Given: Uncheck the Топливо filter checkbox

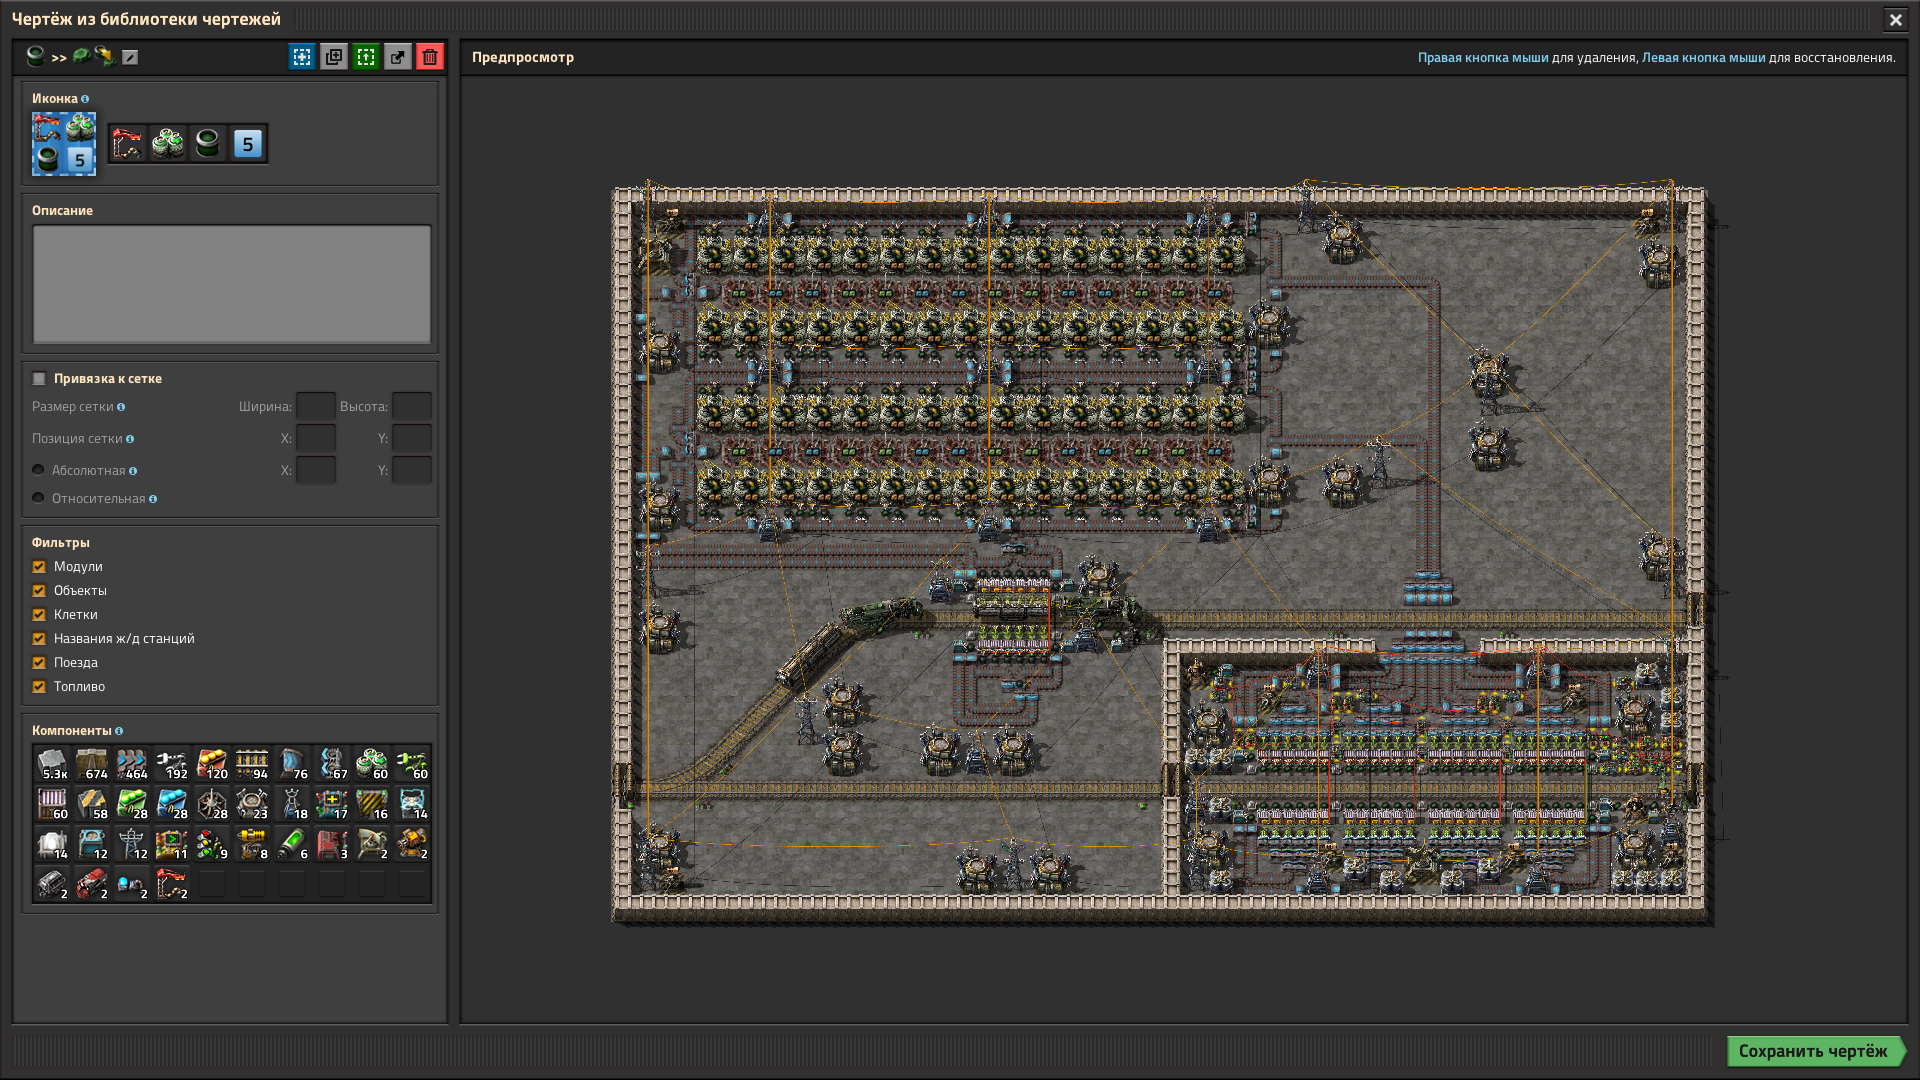Looking at the screenshot, I should (x=39, y=687).
